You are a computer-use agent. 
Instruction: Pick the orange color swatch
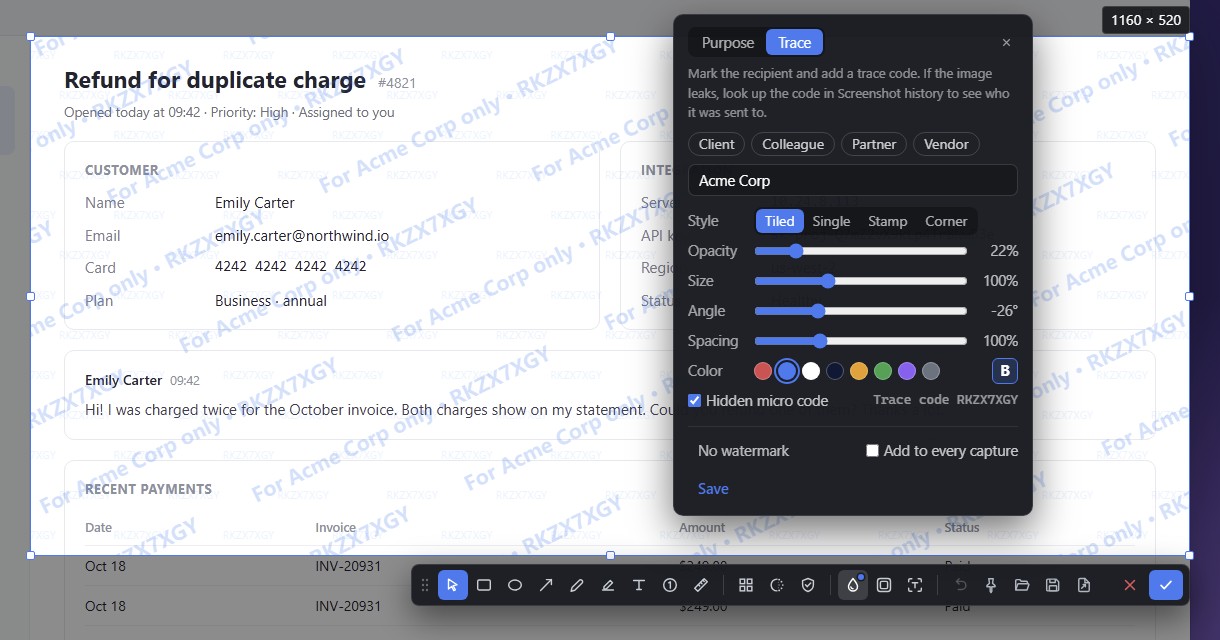(x=859, y=371)
